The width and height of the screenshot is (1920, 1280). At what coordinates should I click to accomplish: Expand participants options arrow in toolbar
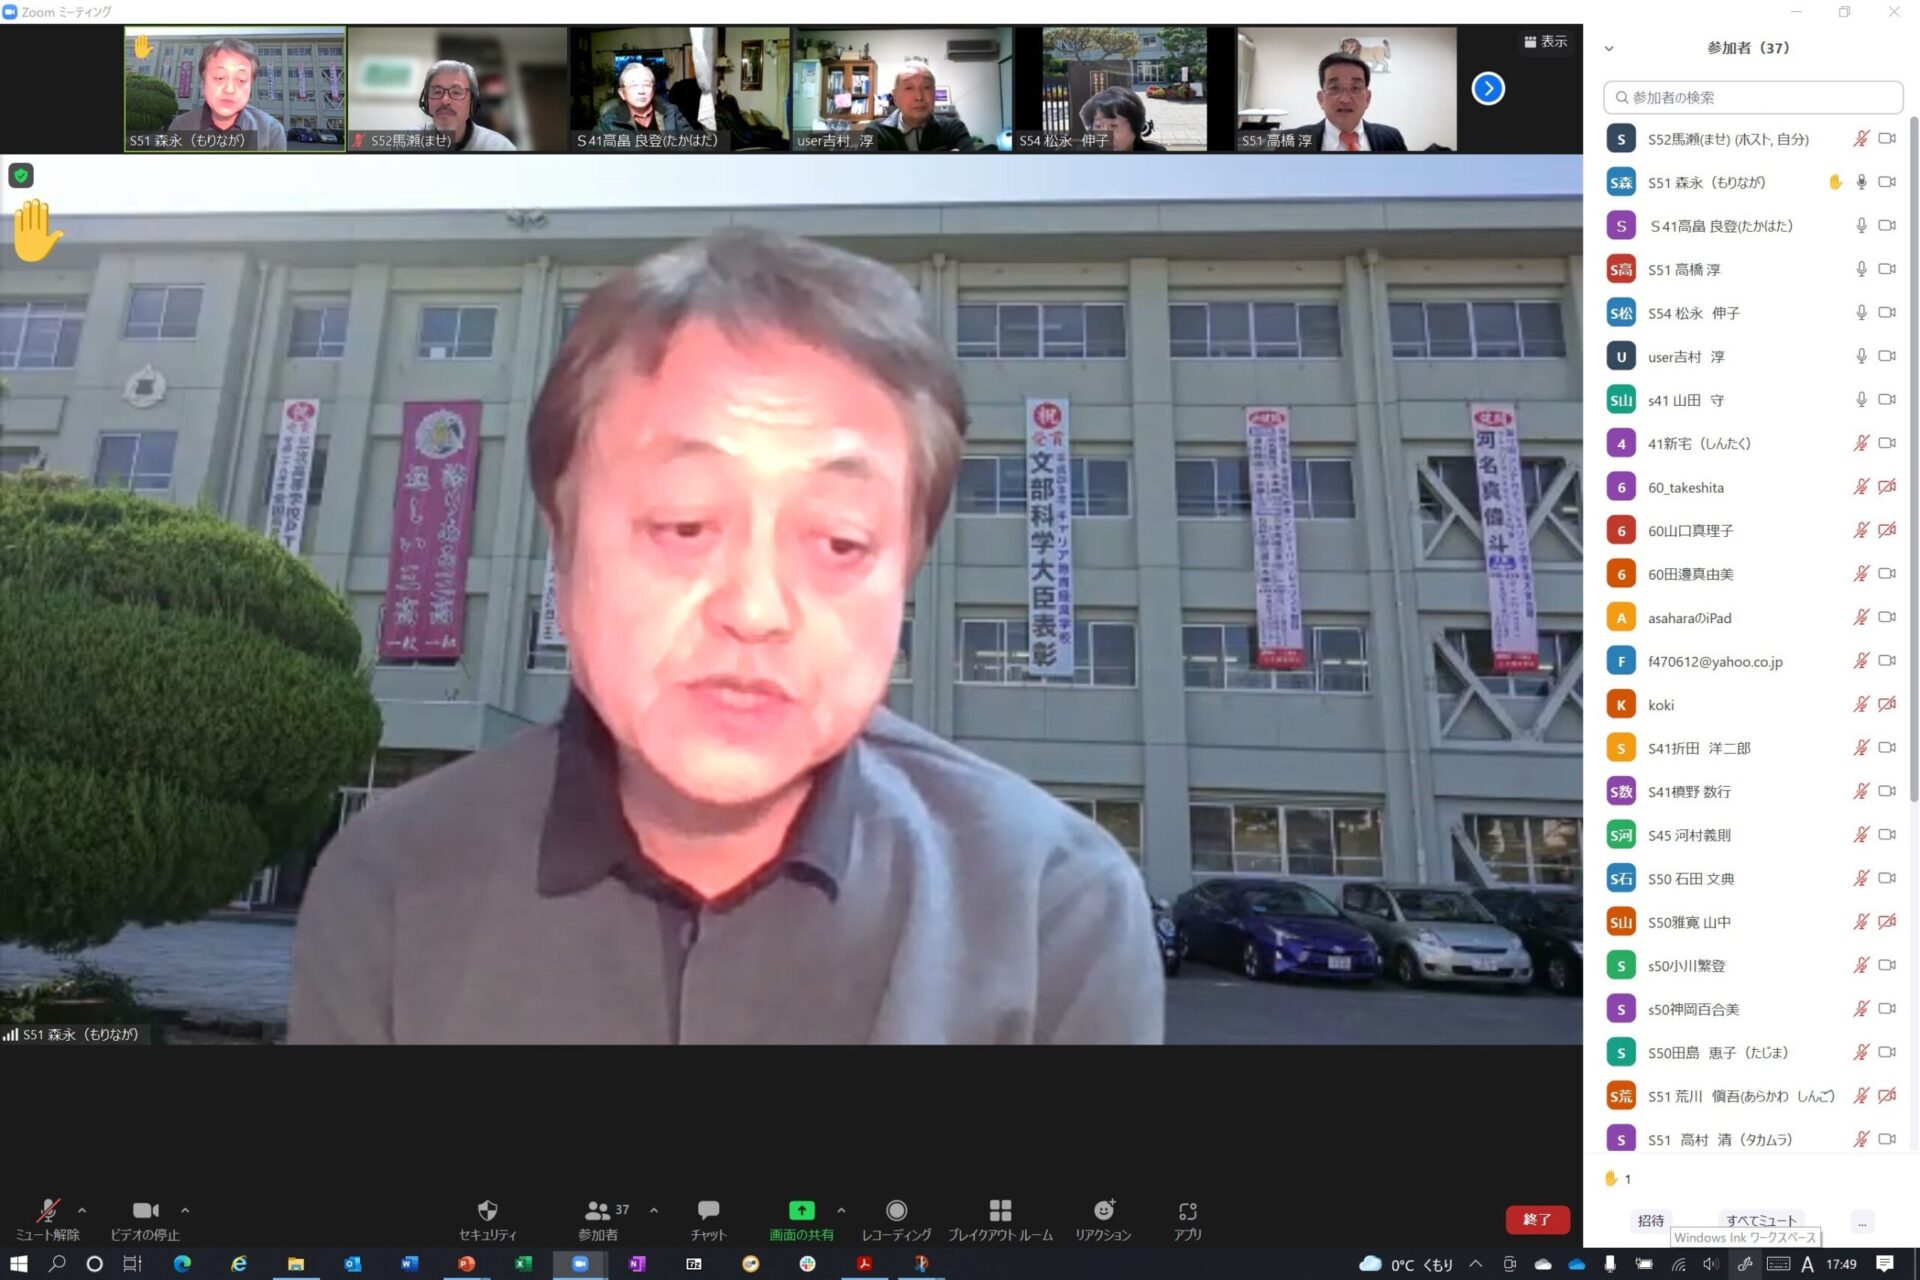click(654, 1210)
